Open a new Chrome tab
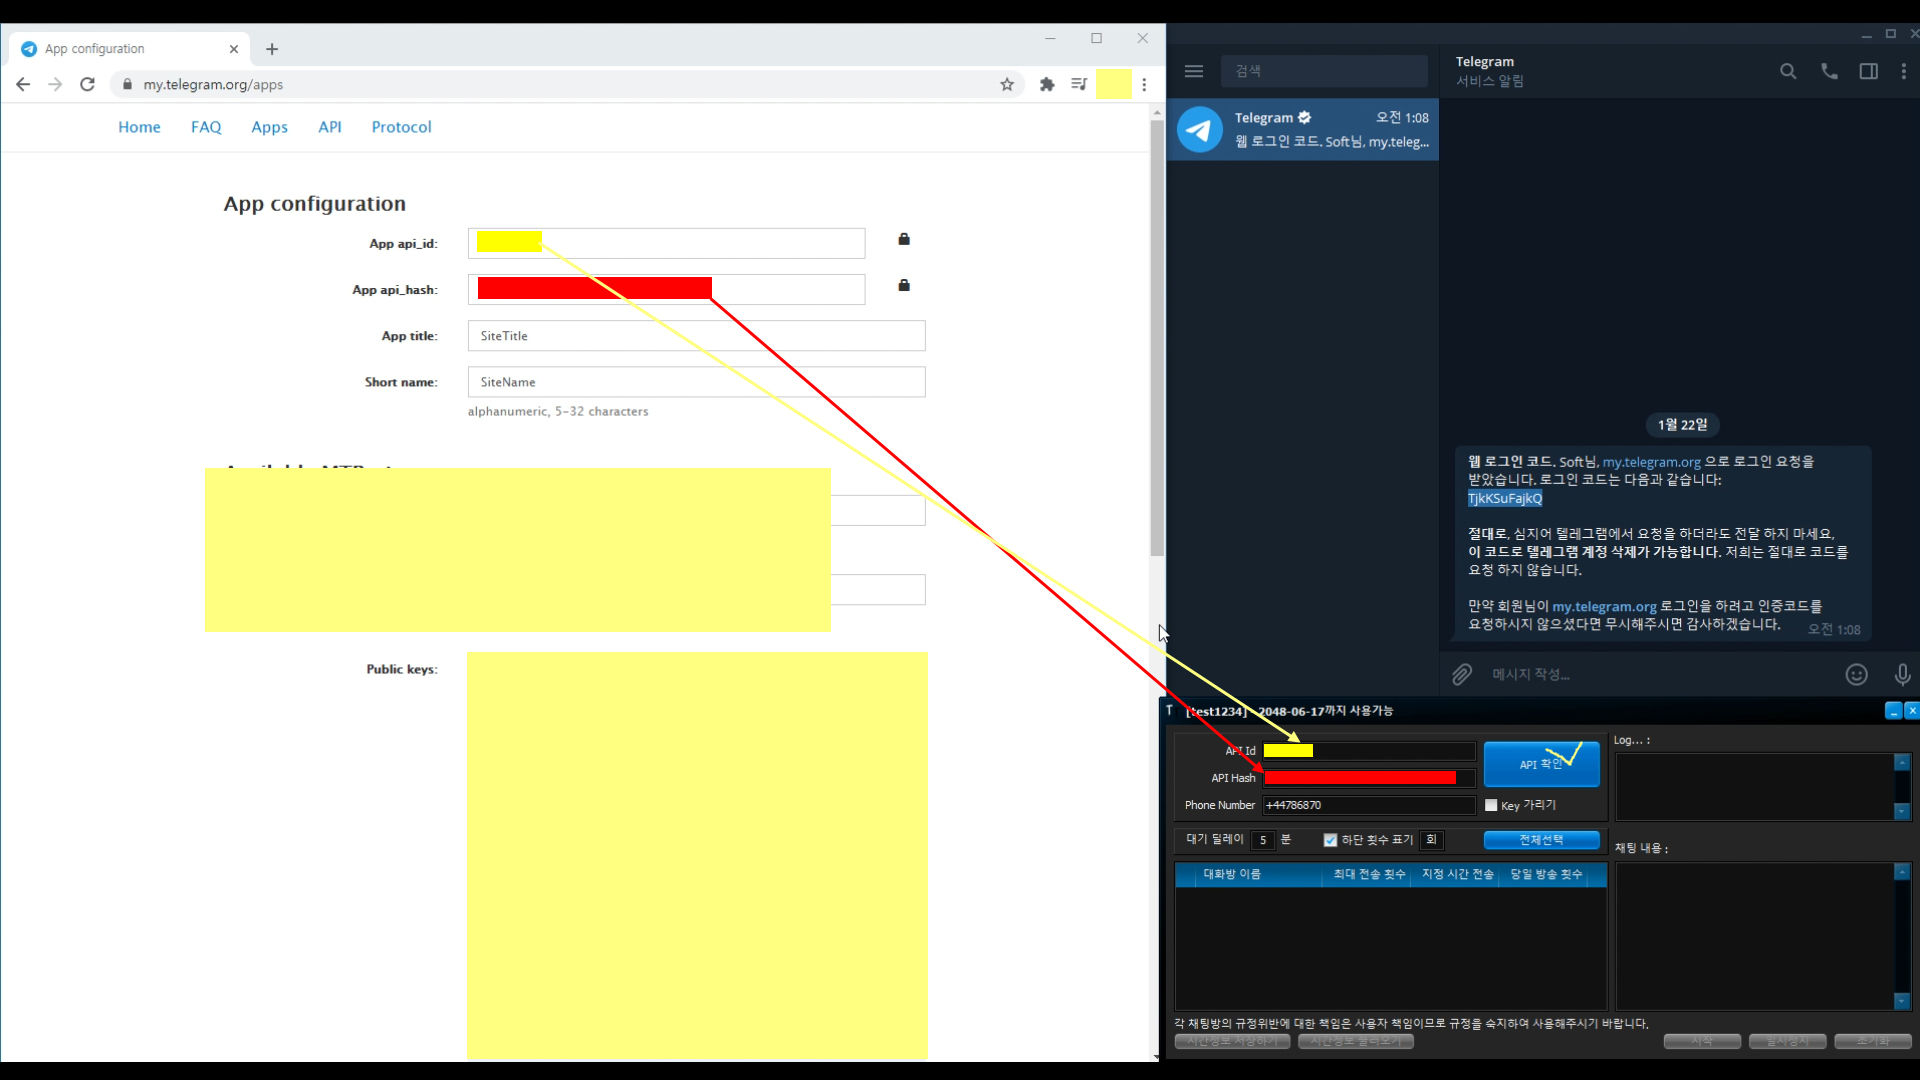The height and width of the screenshot is (1080, 1920). [x=272, y=49]
